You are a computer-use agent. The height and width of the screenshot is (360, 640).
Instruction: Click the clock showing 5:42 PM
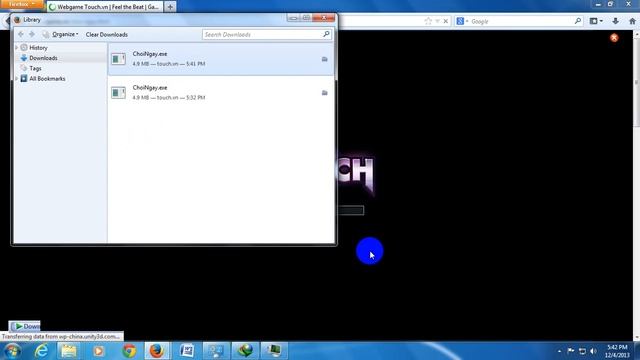pos(617,351)
